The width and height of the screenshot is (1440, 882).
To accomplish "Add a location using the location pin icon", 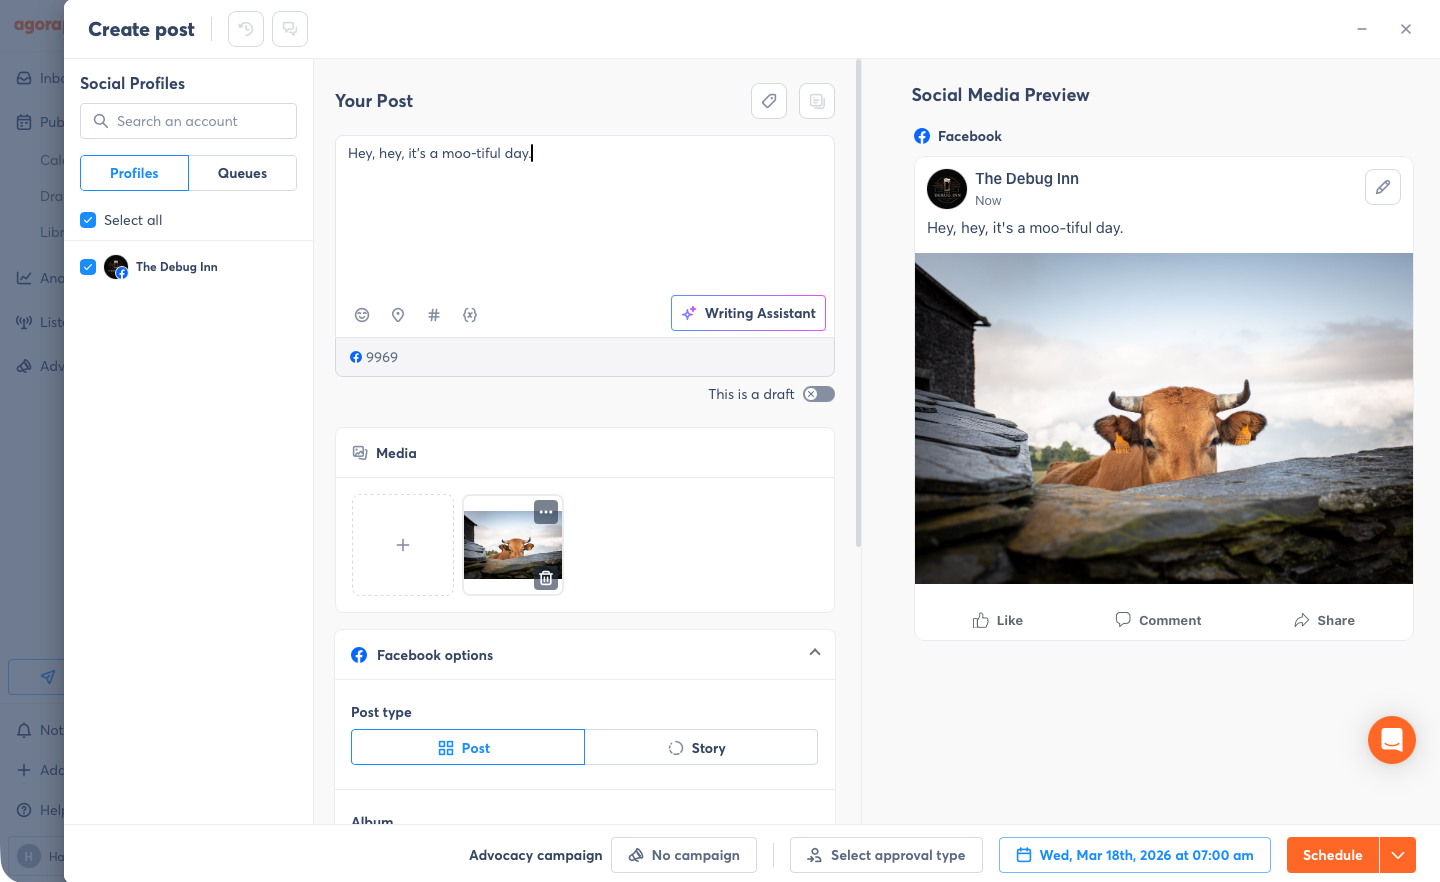I will 398,314.
